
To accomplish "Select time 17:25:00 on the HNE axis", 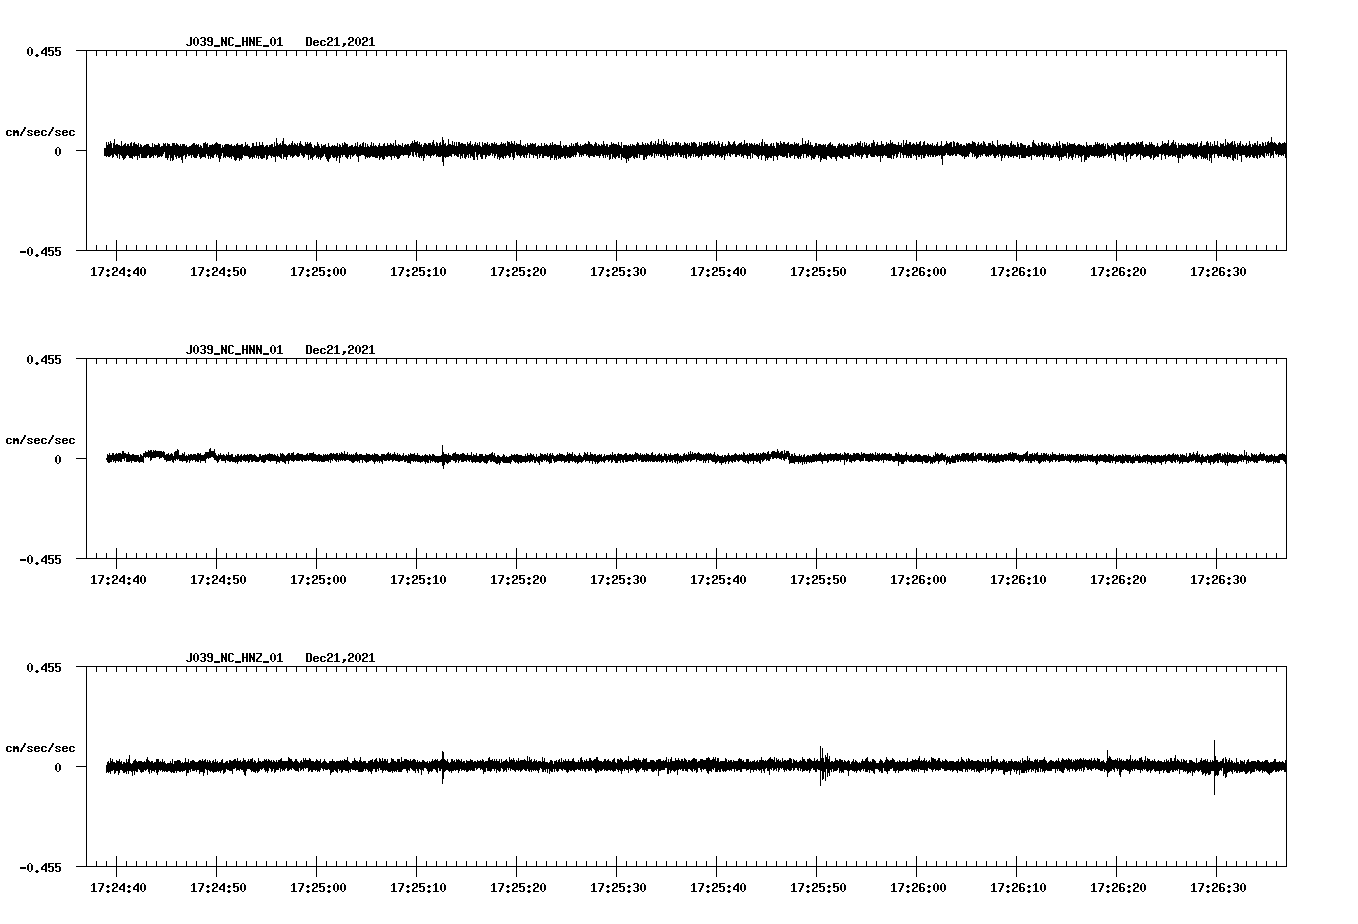I will (318, 271).
